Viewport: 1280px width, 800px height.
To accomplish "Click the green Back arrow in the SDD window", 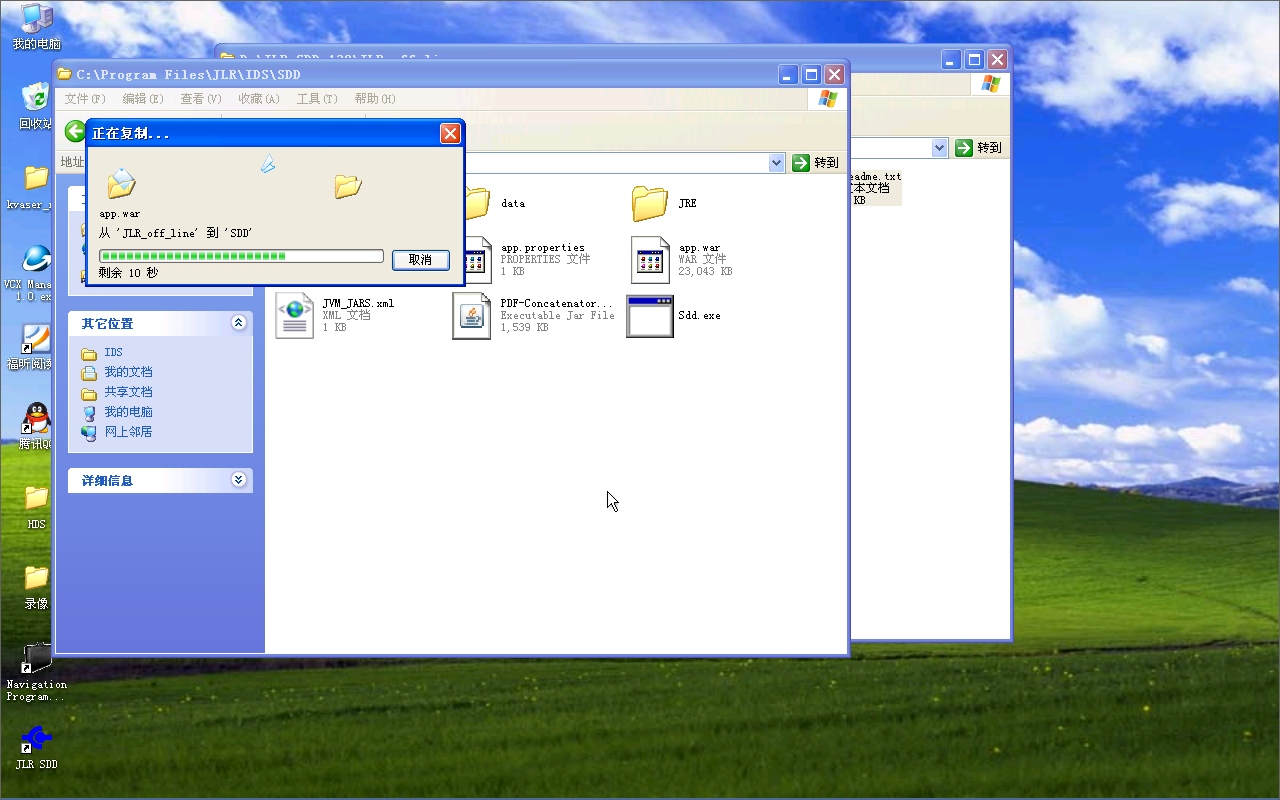I will [75, 131].
